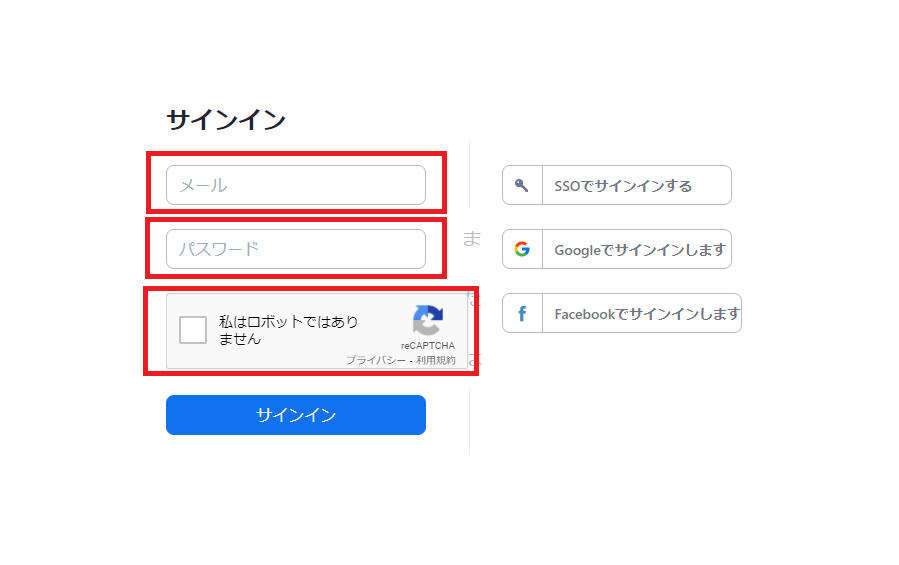Click the サインイン heading title
Screen dimensions: 899x565
[x=226, y=120]
